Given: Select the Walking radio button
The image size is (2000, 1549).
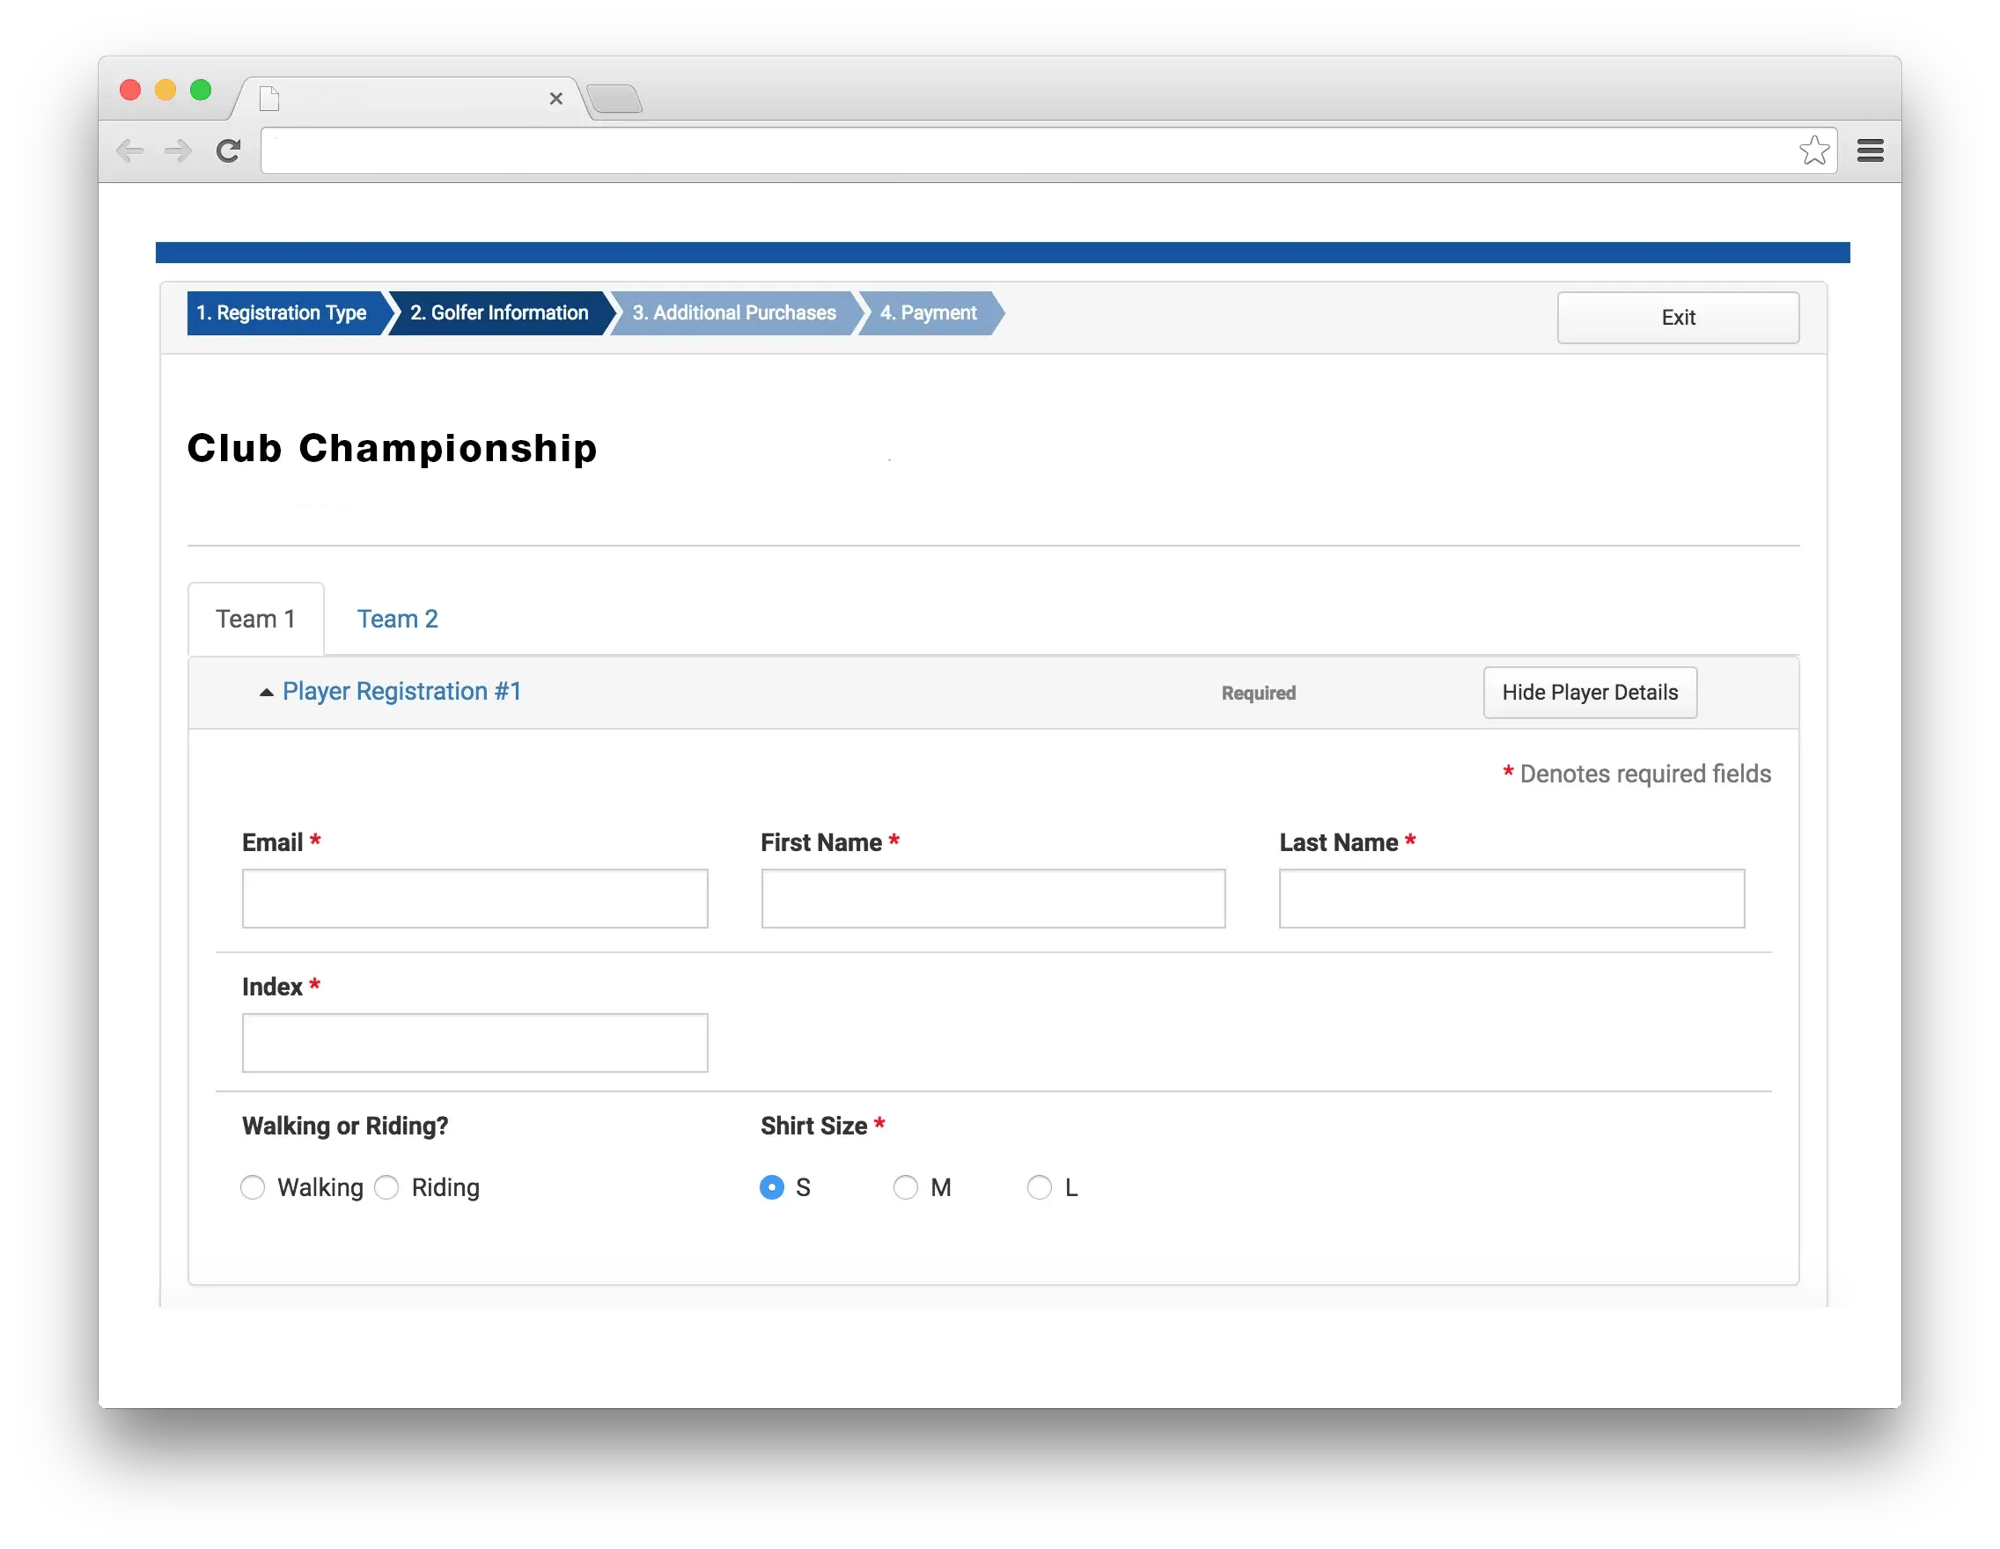Looking at the screenshot, I should 255,1187.
